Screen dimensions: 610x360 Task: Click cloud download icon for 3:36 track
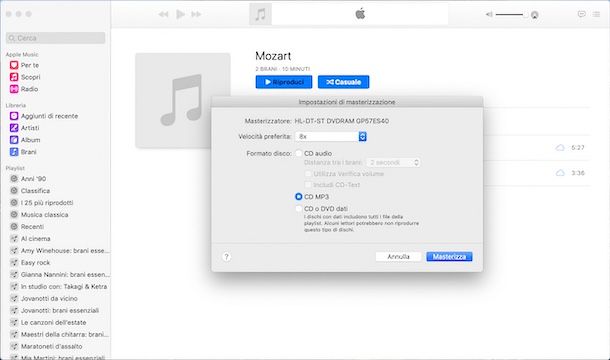560,173
